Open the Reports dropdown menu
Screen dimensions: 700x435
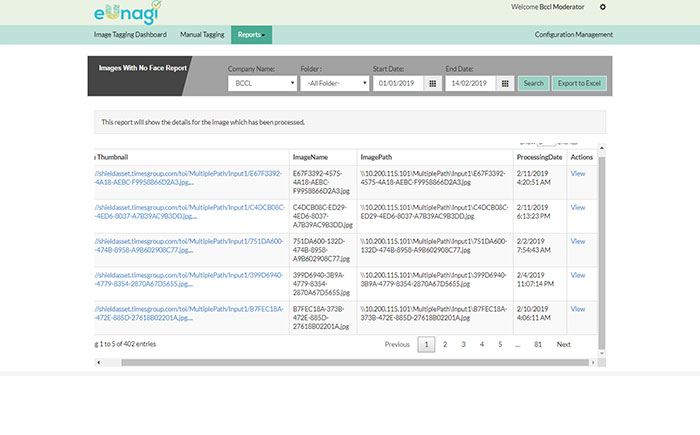point(251,35)
